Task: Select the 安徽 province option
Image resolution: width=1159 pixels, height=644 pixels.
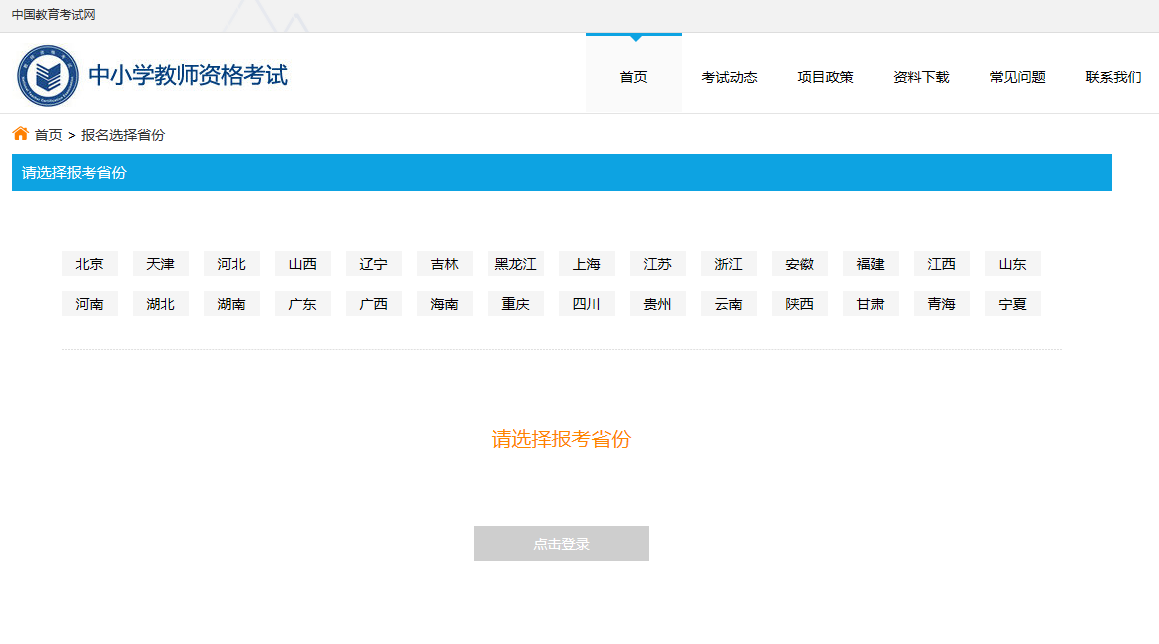Action: (x=799, y=264)
